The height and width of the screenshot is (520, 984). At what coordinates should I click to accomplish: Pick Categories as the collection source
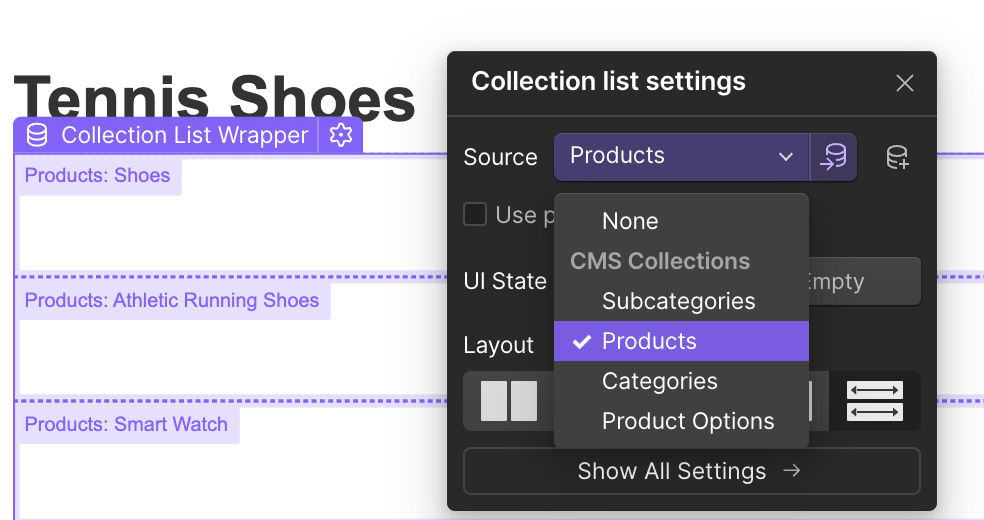pyautogui.click(x=659, y=381)
